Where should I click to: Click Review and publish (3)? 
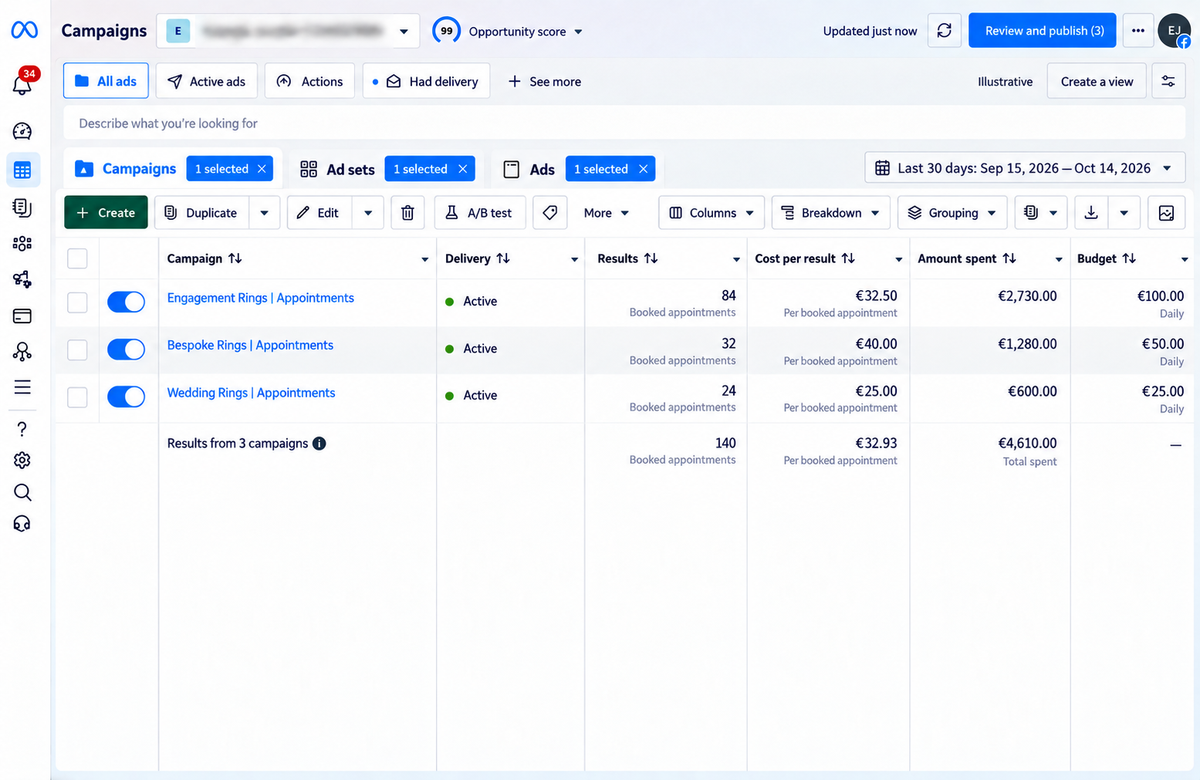point(1044,31)
